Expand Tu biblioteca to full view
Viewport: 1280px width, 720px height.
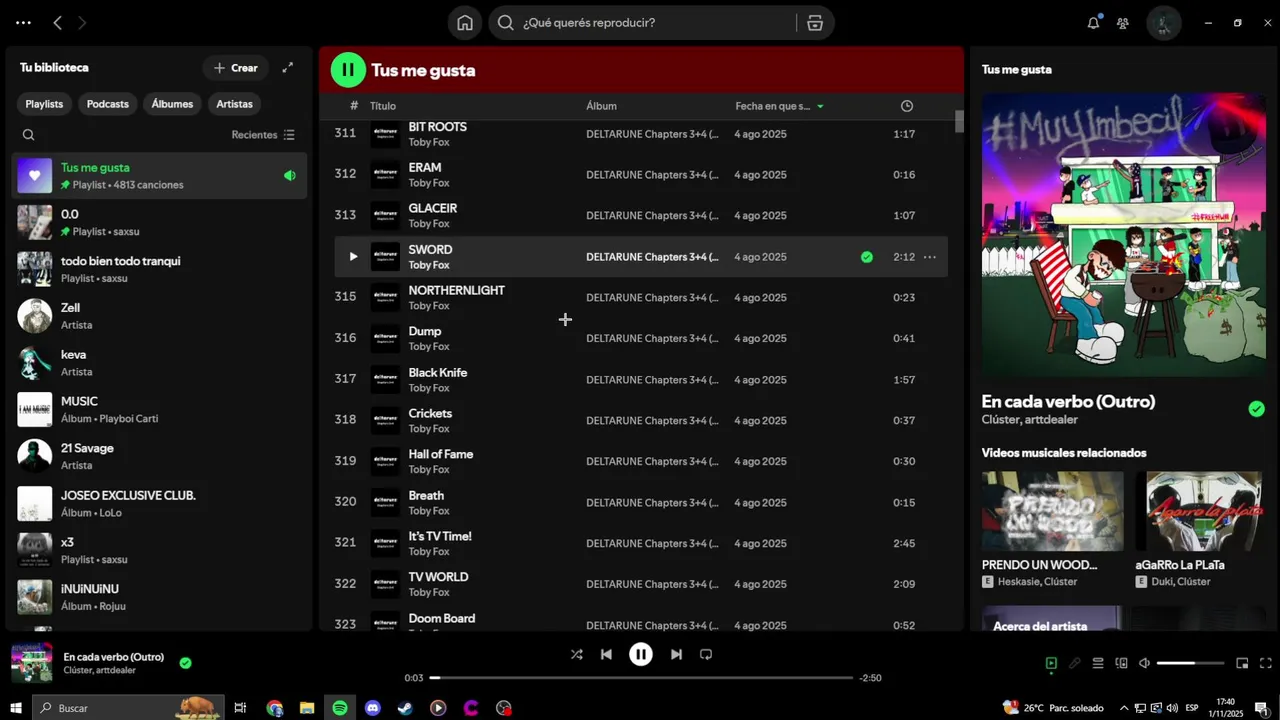tap(288, 67)
